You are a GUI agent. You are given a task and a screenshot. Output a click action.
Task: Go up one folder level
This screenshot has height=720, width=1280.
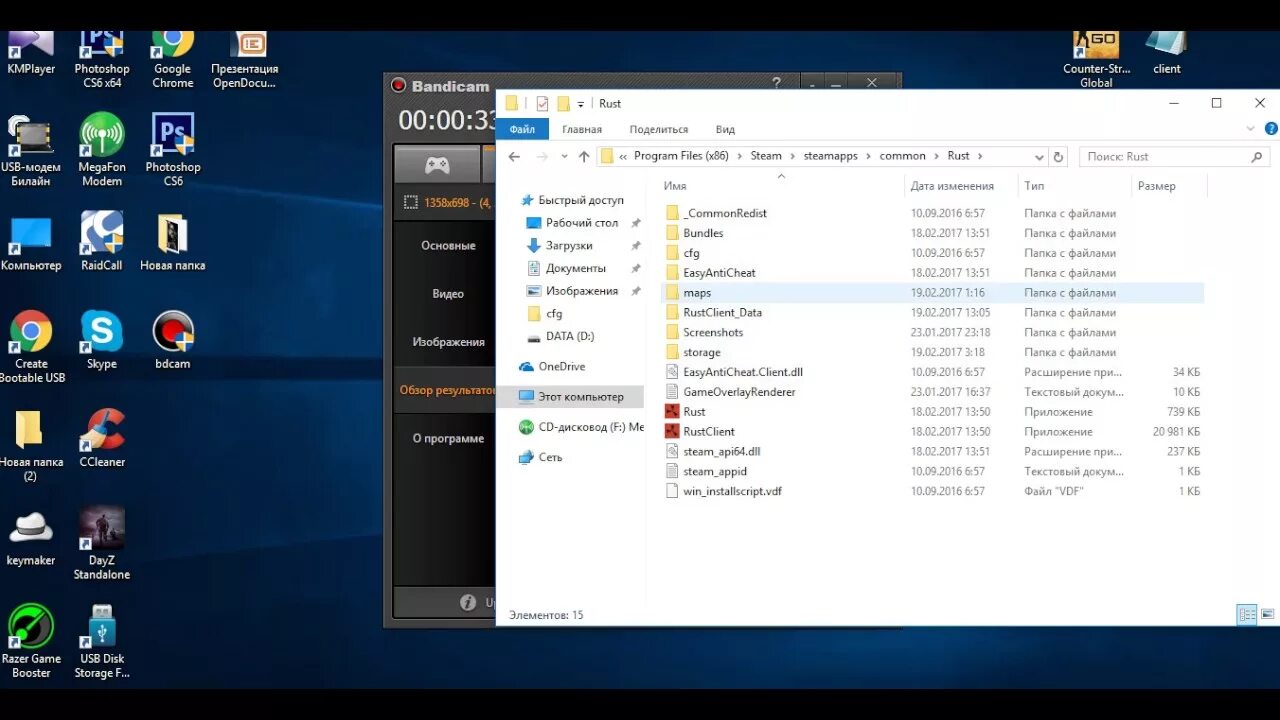point(584,157)
